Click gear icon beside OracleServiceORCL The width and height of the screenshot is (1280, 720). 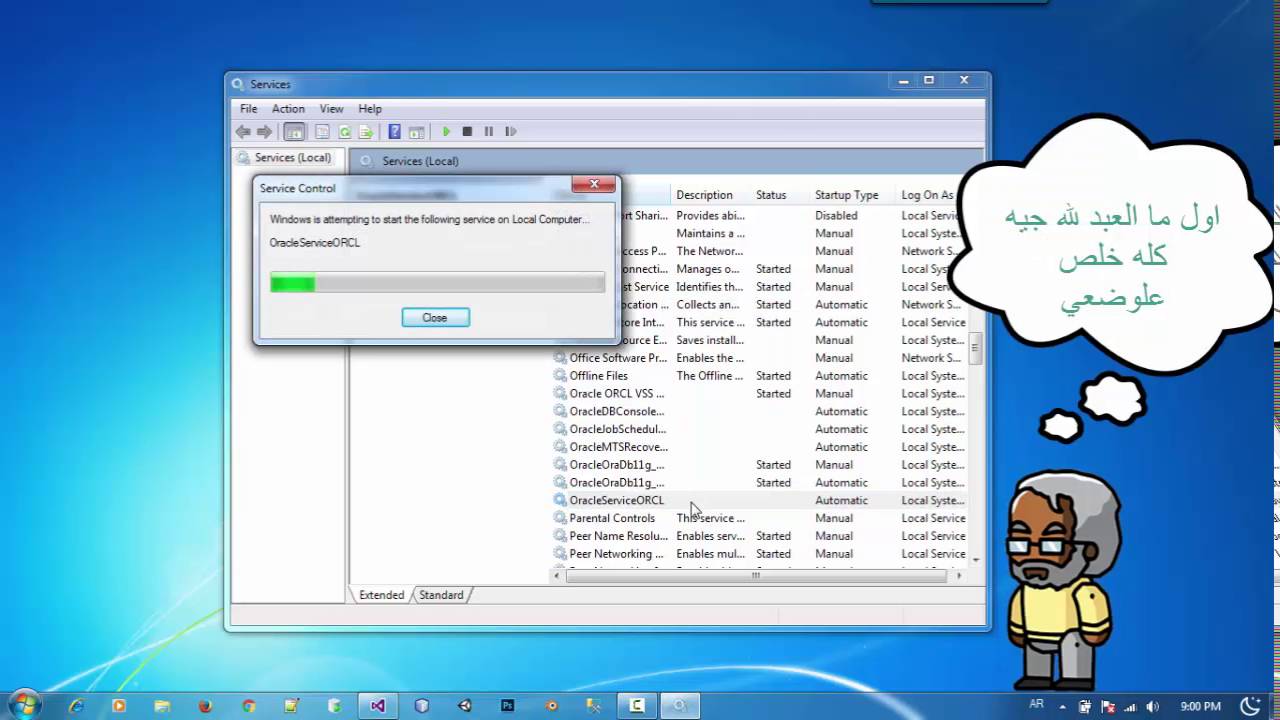tap(560, 500)
